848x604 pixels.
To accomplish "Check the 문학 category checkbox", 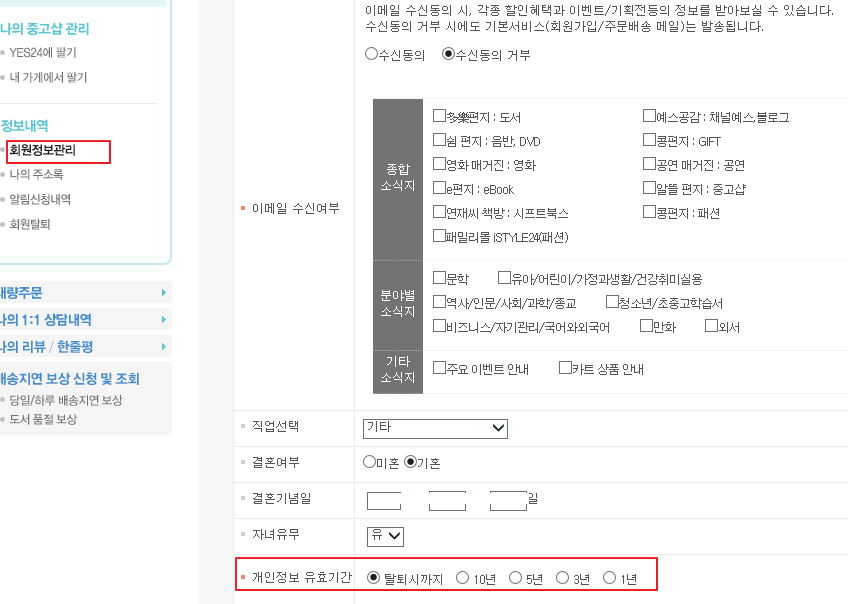I will tap(439, 278).
